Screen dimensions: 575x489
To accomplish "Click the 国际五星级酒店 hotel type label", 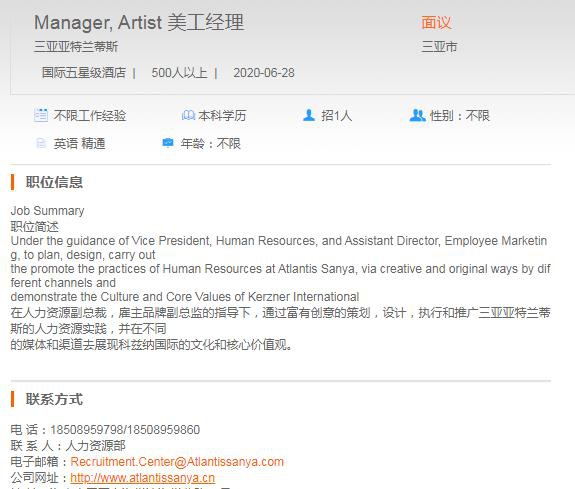I will coord(84,73).
